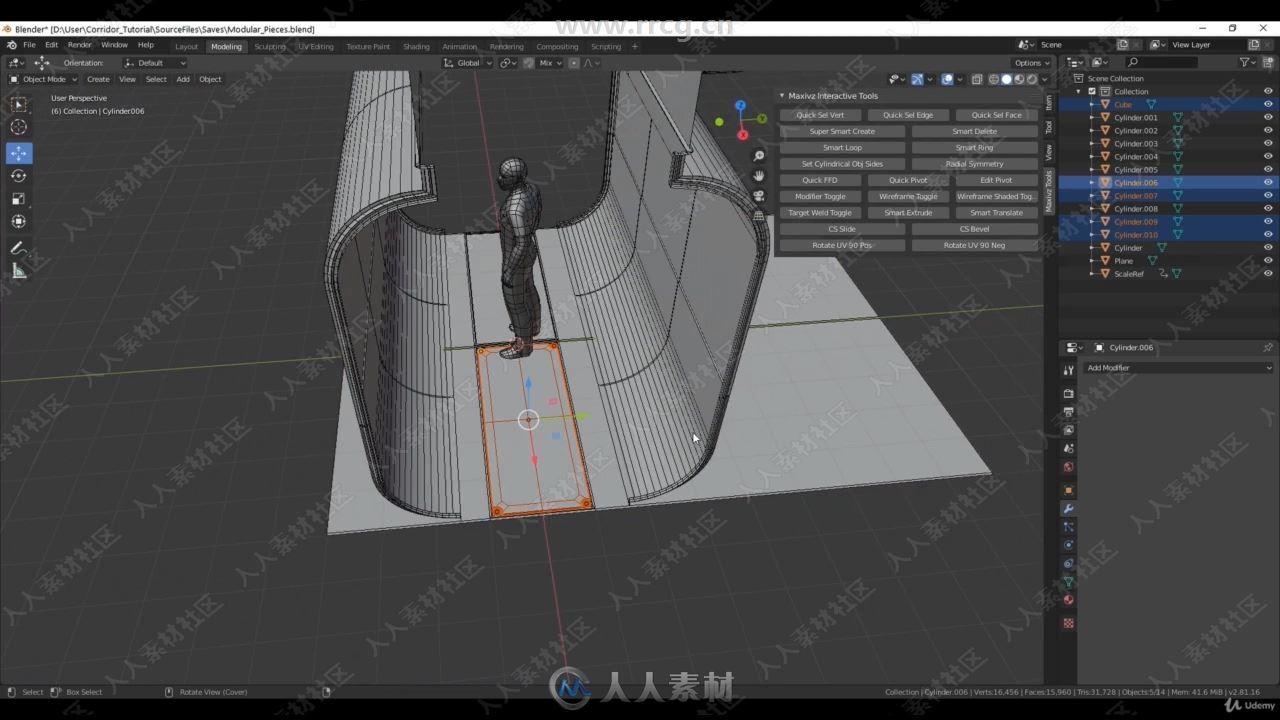Image resolution: width=1280 pixels, height=720 pixels.
Task: Hide Cylinder.006 with its eye icon
Action: tap(1268, 182)
